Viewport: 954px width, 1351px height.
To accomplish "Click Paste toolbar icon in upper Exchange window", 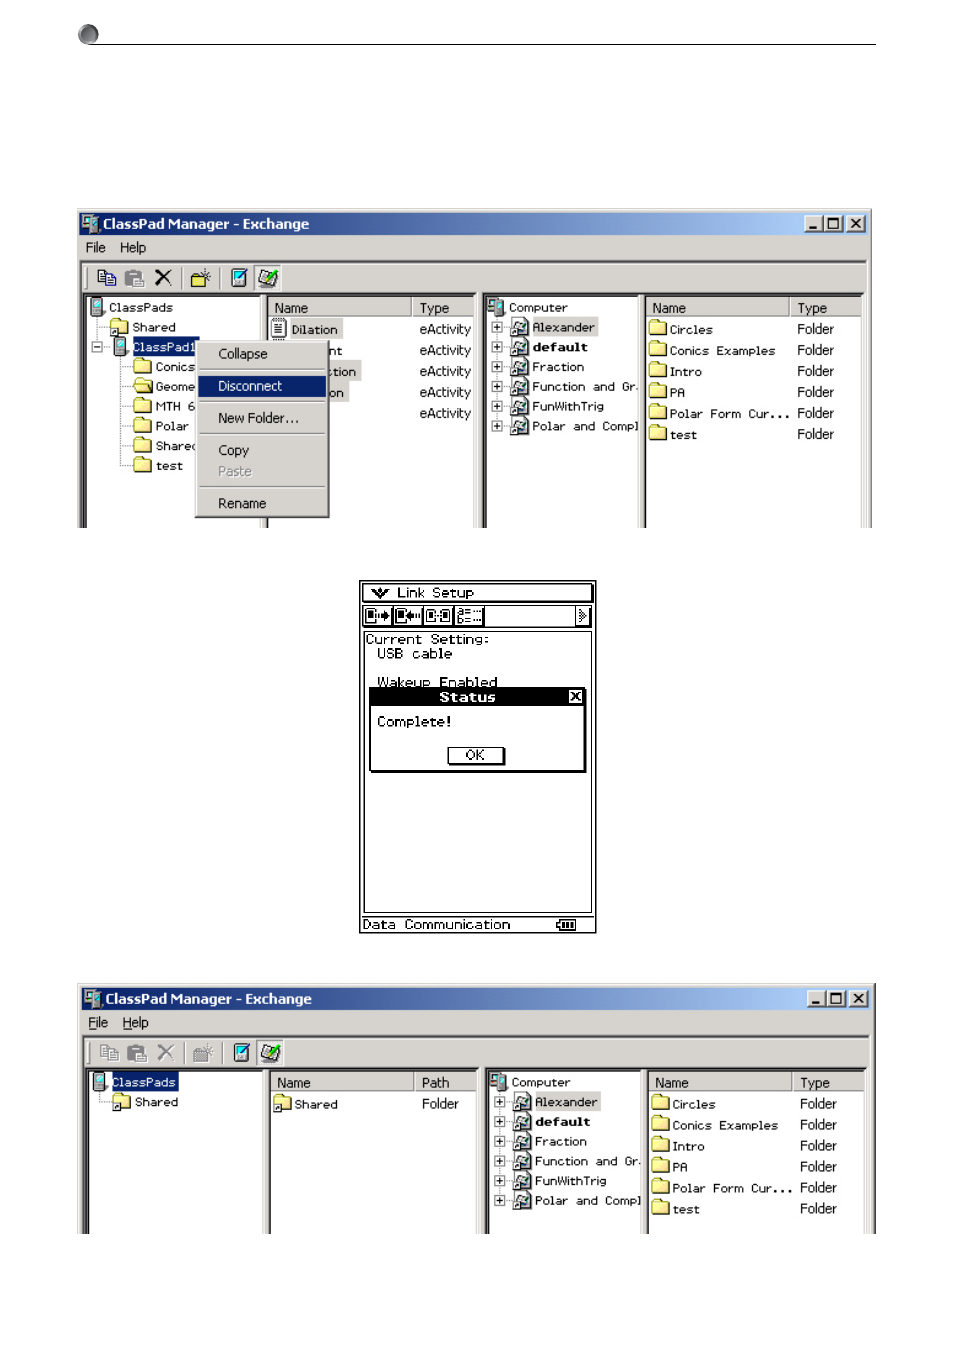I will [x=134, y=278].
